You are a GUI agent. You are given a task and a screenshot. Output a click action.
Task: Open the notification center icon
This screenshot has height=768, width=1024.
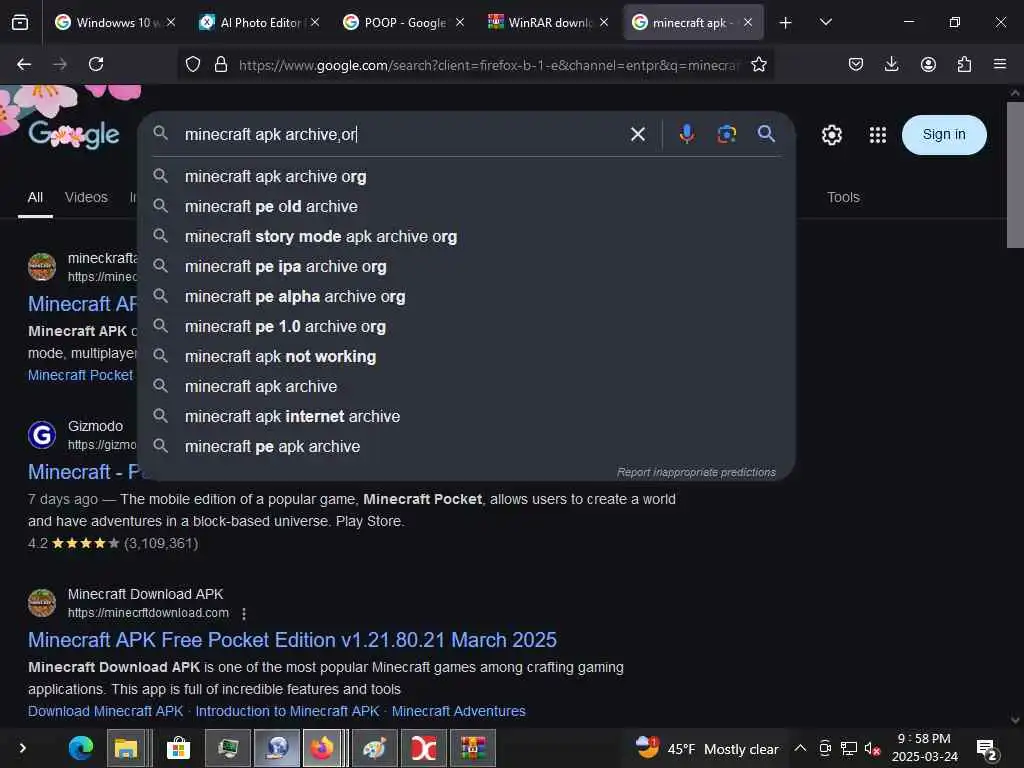987,749
